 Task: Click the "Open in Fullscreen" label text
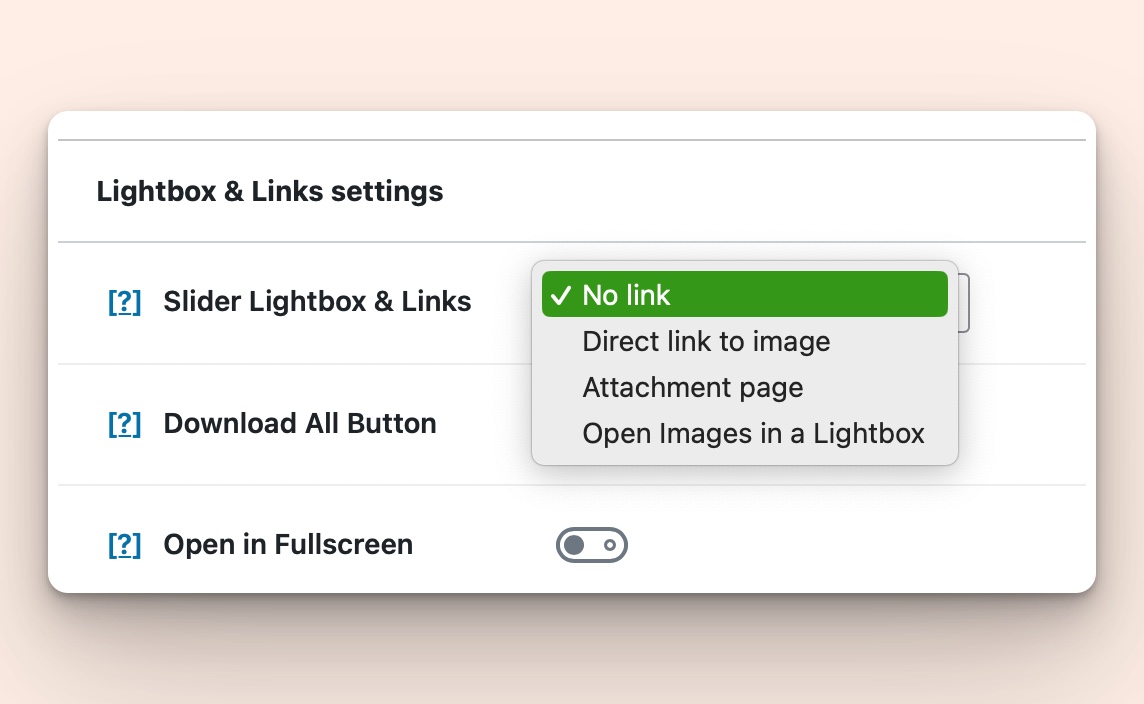tap(288, 545)
